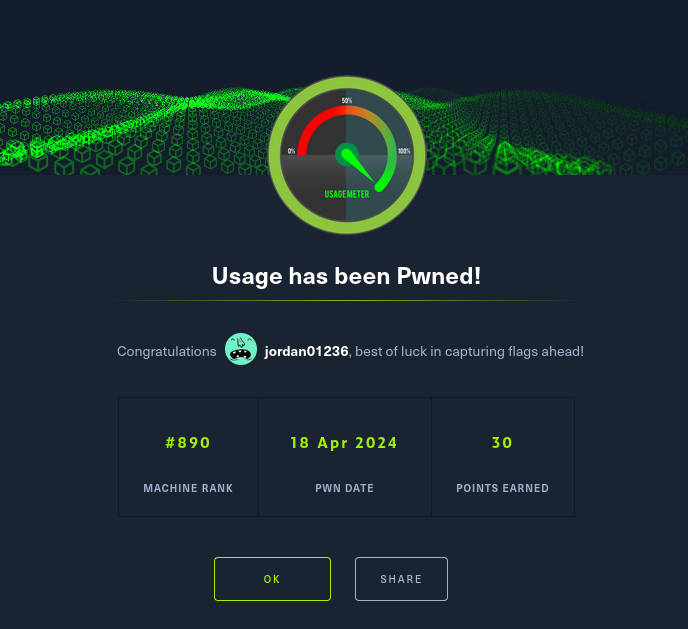Viewport: 688px width, 629px height.
Task: Open the jordan01236 profile link
Action: (x=307, y=351)
